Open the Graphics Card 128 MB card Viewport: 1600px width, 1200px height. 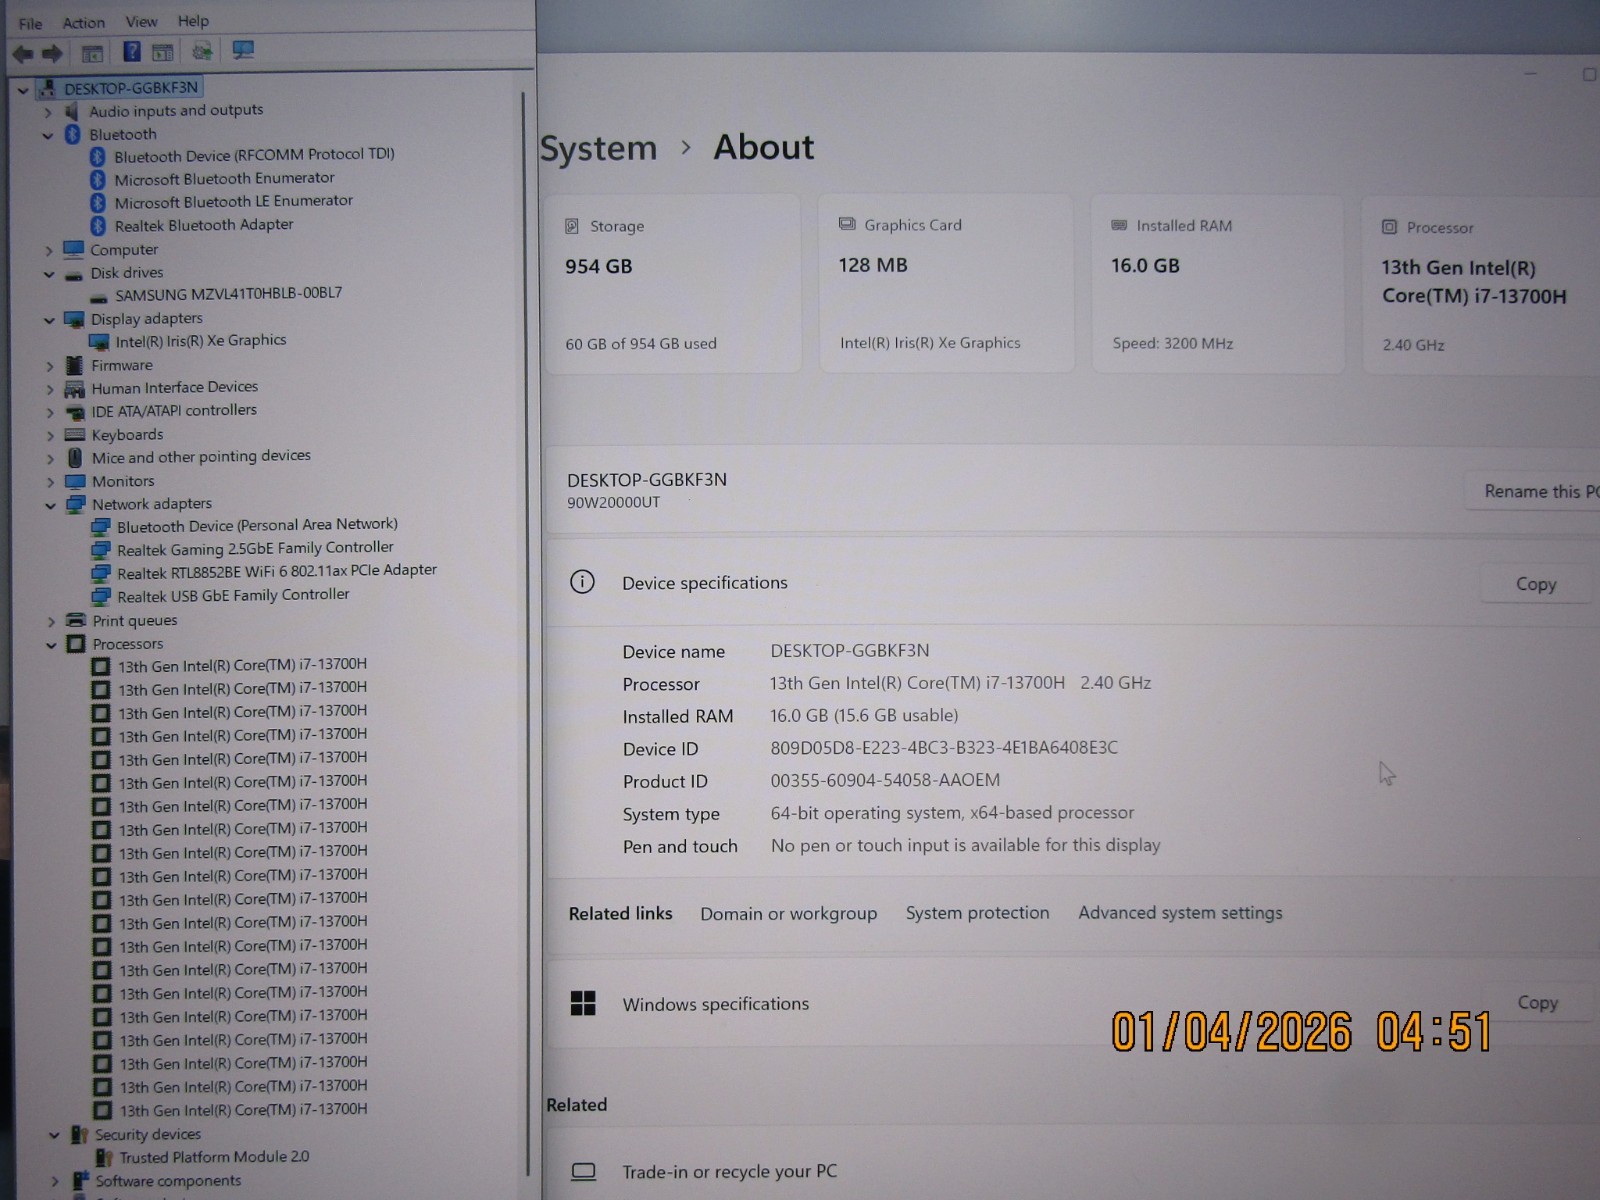(946, 283)
